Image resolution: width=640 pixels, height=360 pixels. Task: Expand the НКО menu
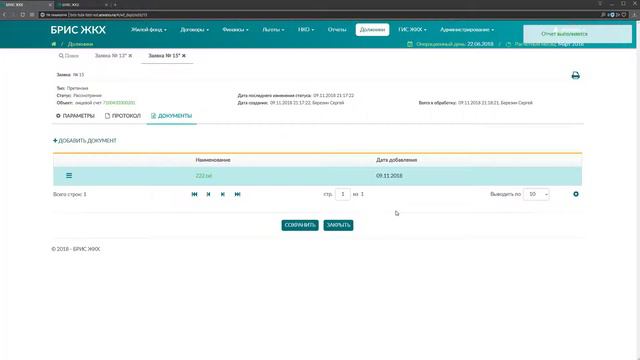point(306,30)
